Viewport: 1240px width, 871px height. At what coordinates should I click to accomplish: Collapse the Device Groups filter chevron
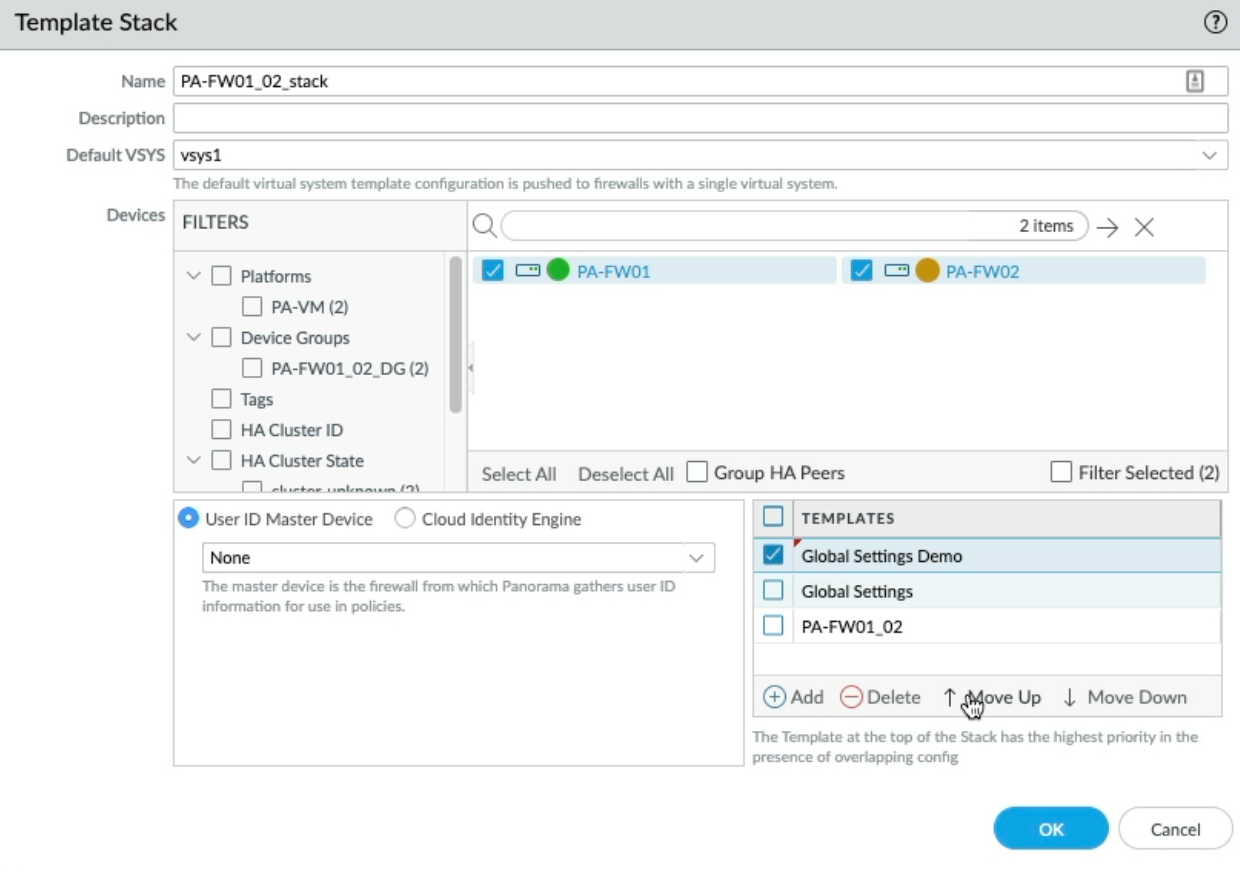[x=193, y=338]
